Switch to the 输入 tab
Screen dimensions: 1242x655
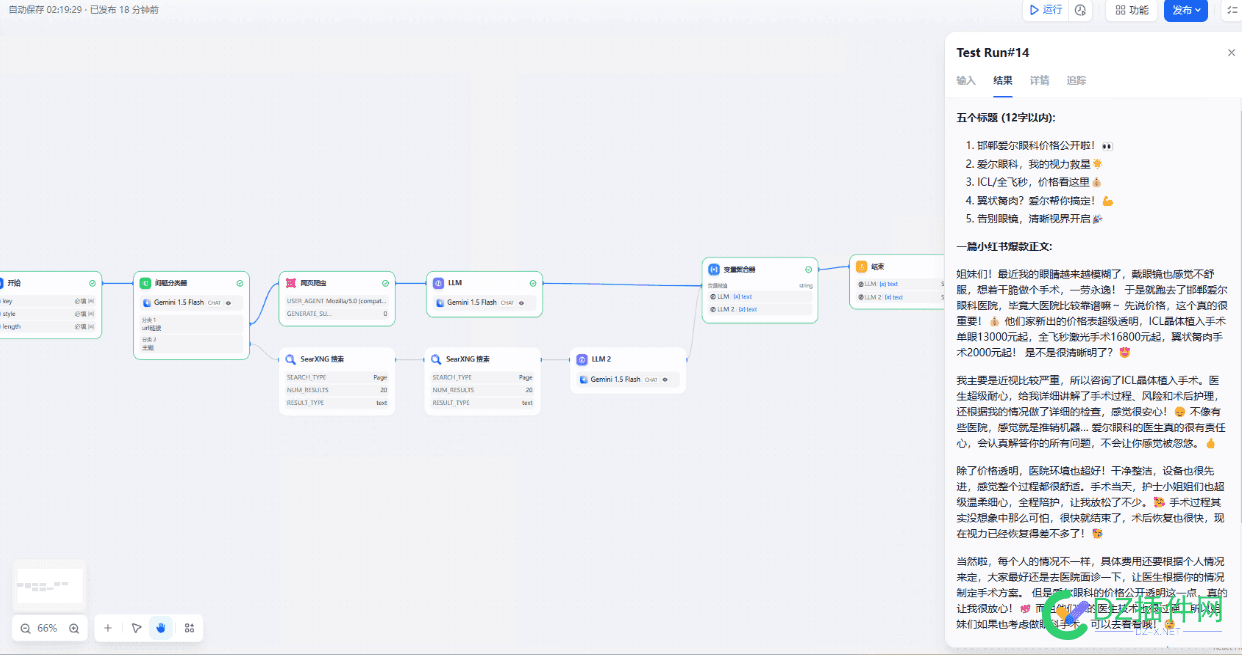click(x=966, y=80)
